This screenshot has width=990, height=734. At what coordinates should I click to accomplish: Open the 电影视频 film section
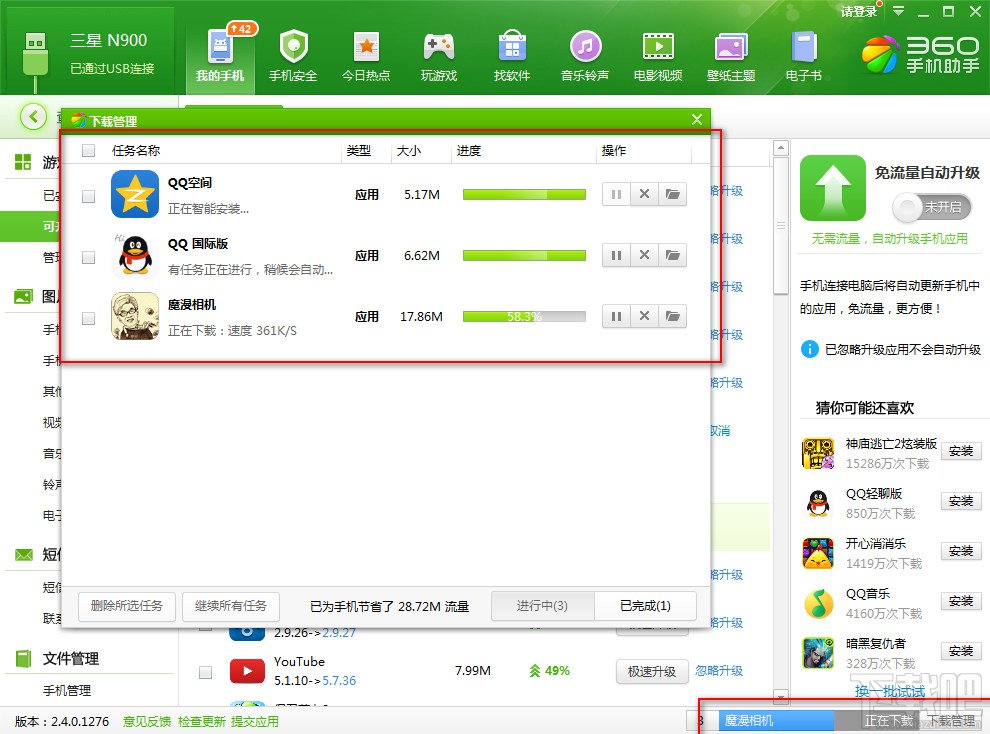point(658,56)
